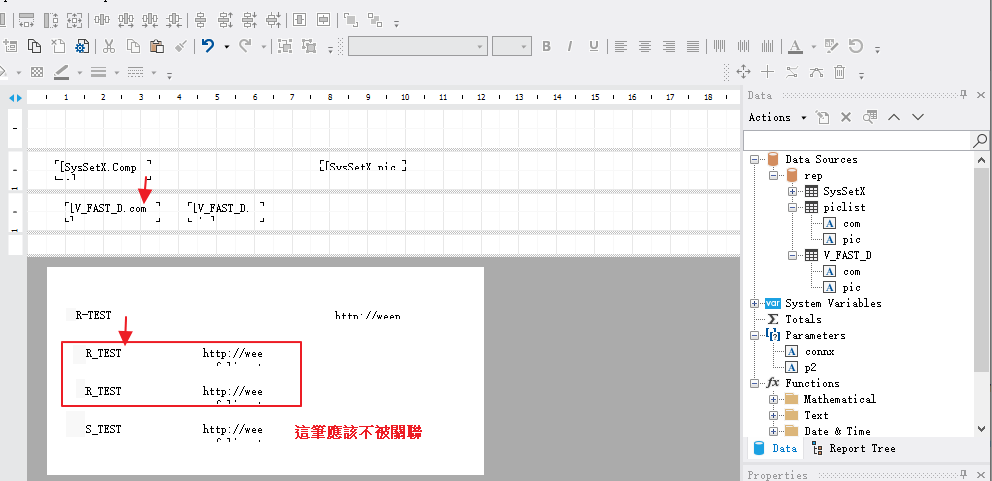Click the blue Undo arrow
The image size is (992, 481).
pos(208,46)
